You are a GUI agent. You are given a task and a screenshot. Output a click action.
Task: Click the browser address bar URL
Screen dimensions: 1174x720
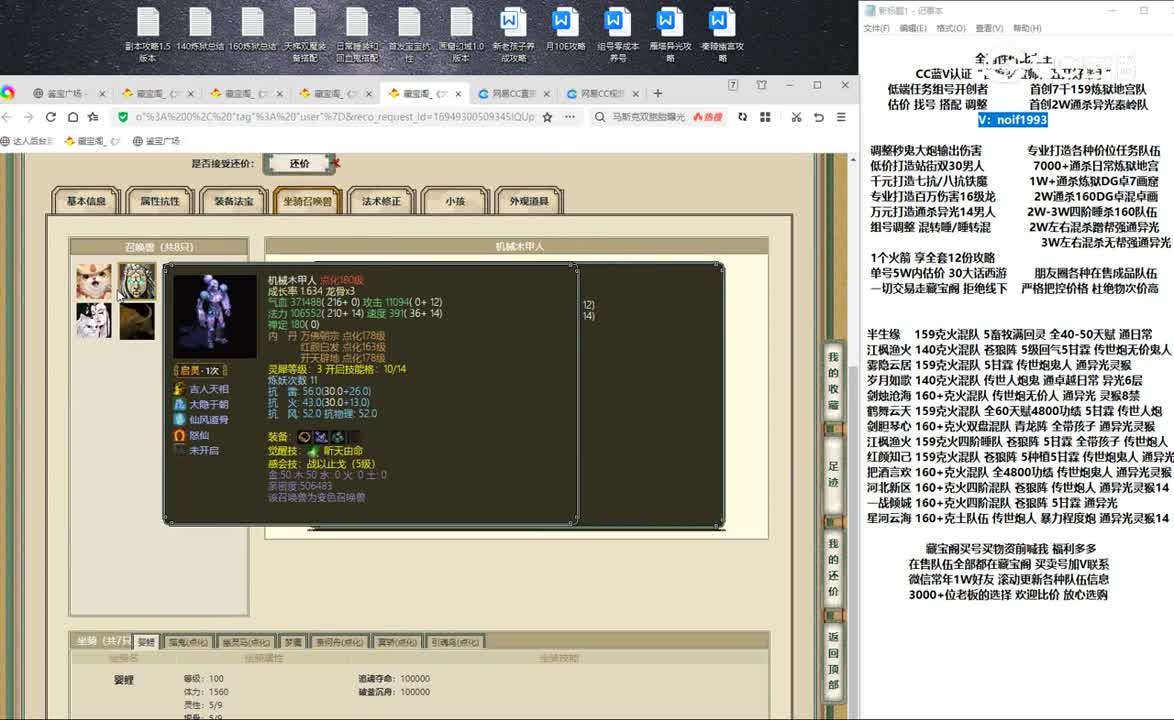[x=335, y=117]
